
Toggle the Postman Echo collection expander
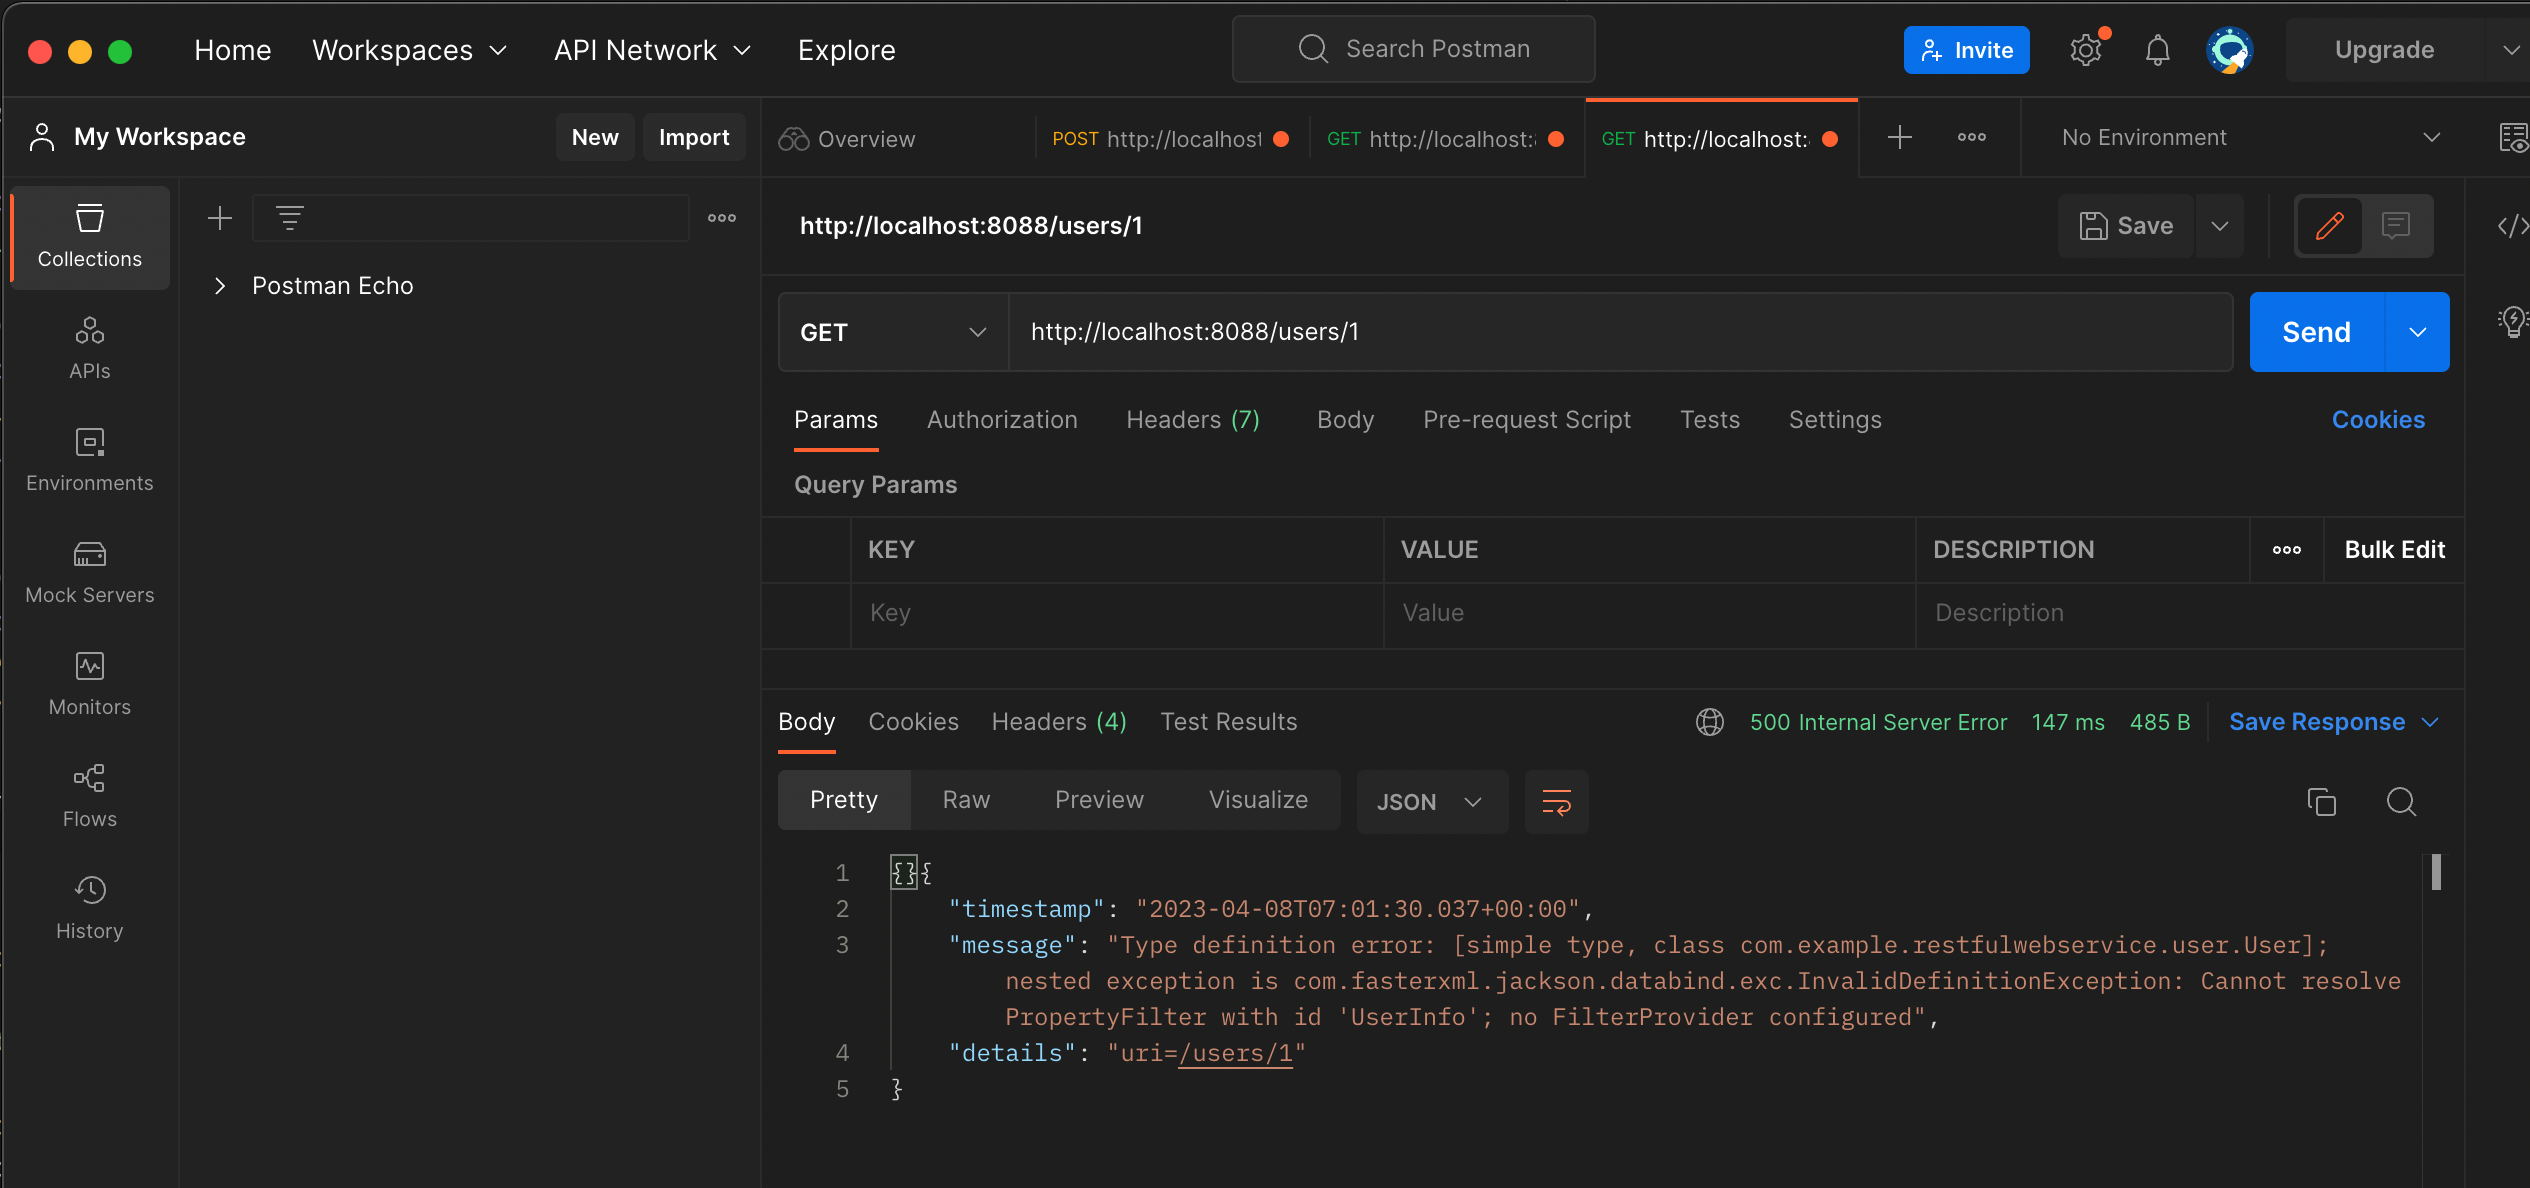pyautogui.click(x=218, y=284)
